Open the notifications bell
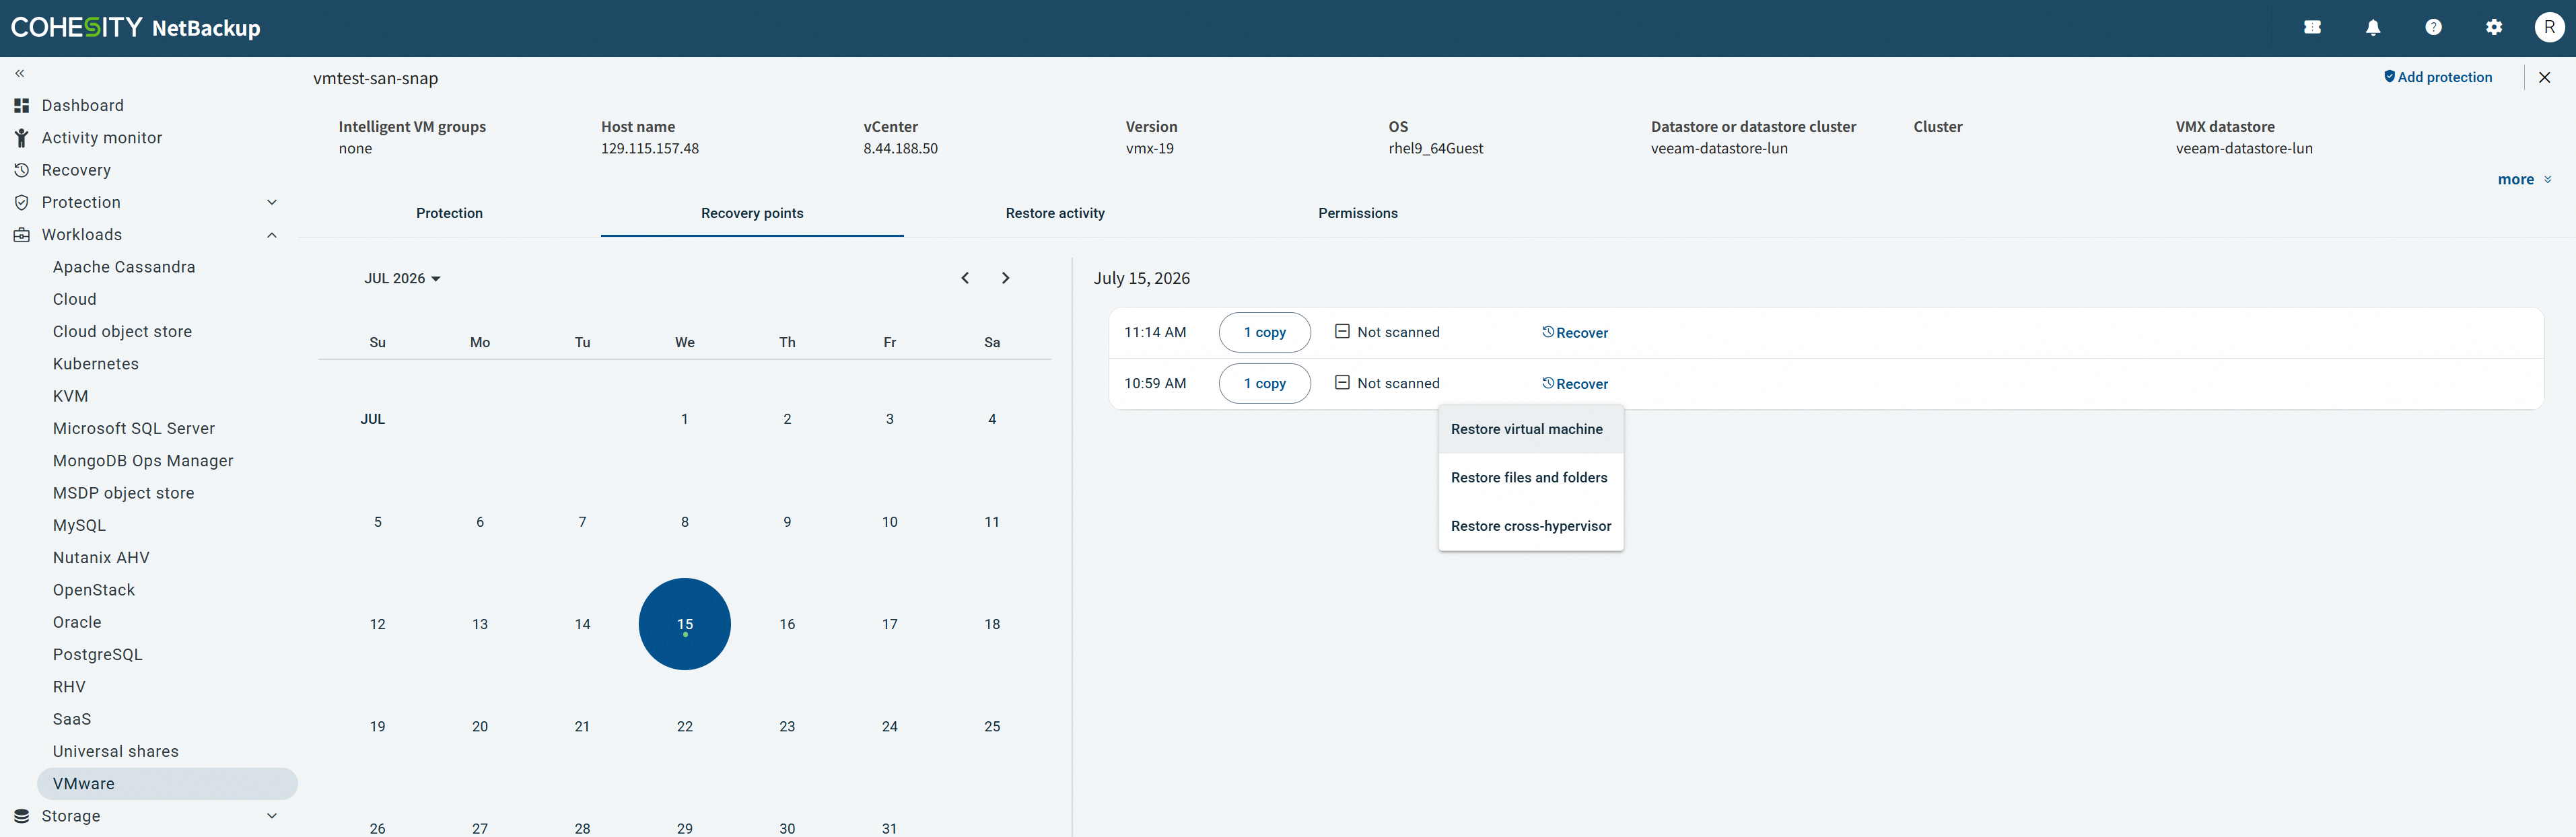Screen dimensions: 2576x837 pyautogui.click(x=2373, y=28)
